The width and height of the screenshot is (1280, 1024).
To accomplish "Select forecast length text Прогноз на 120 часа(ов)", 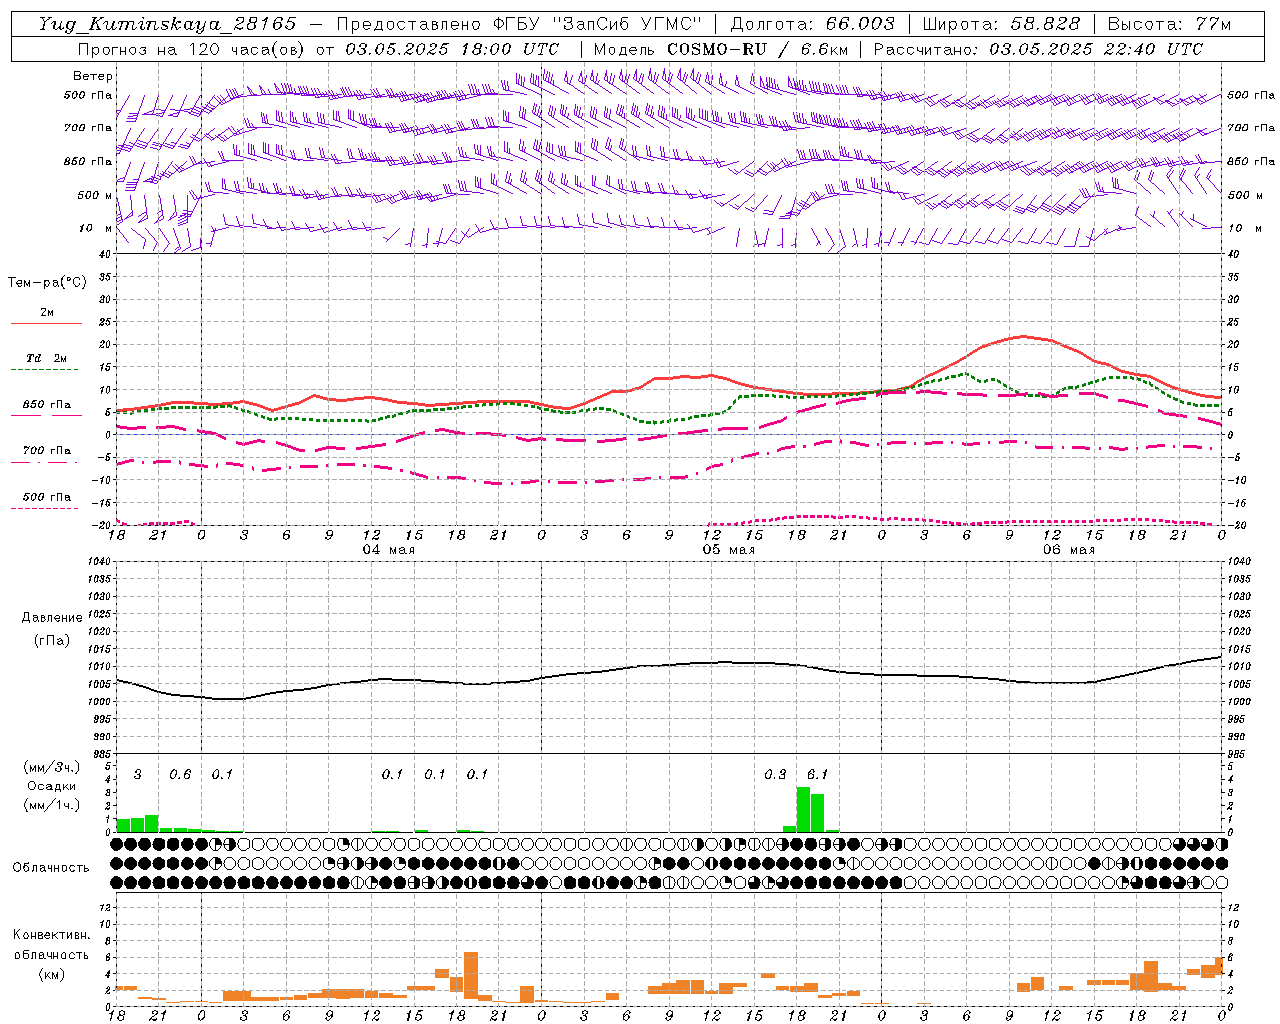I will pyautogui.click(x=192, y=49).
